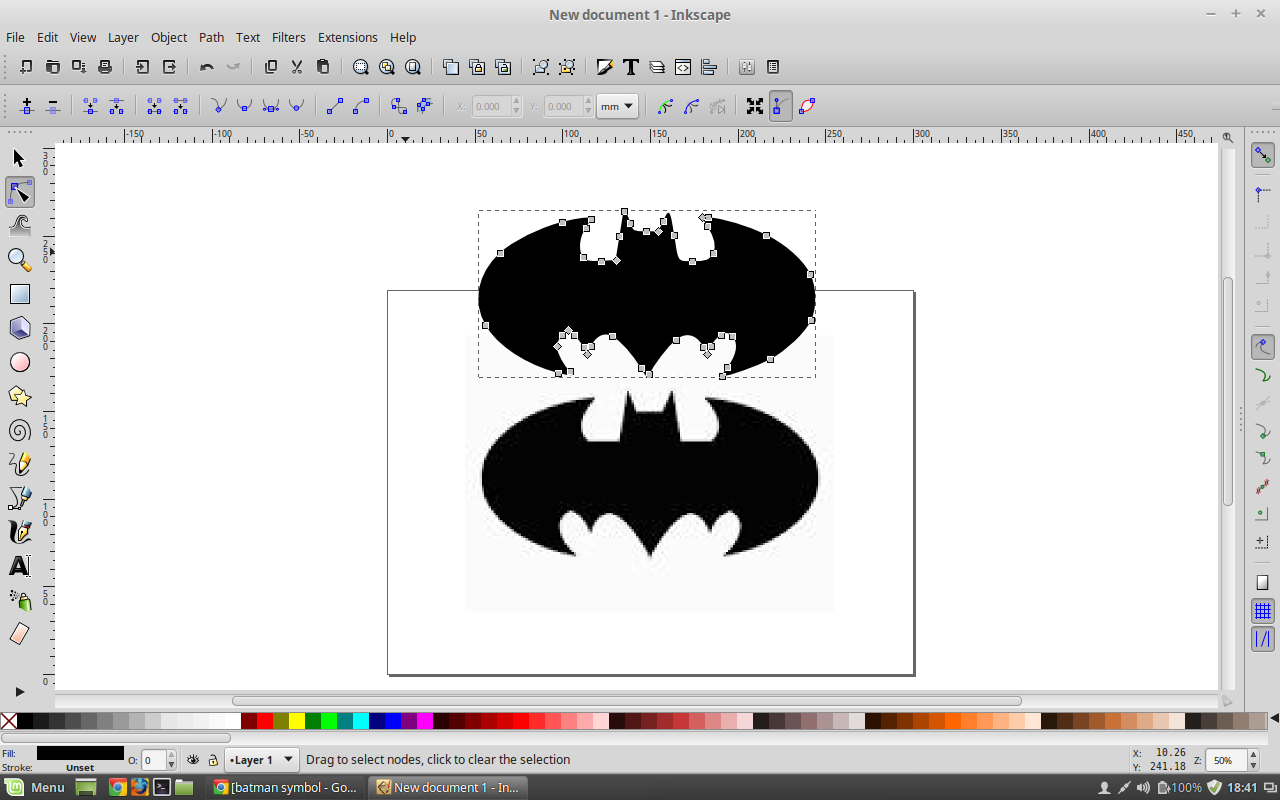
Task: Pick the None color X swatch
Action: tap(9, 720)
